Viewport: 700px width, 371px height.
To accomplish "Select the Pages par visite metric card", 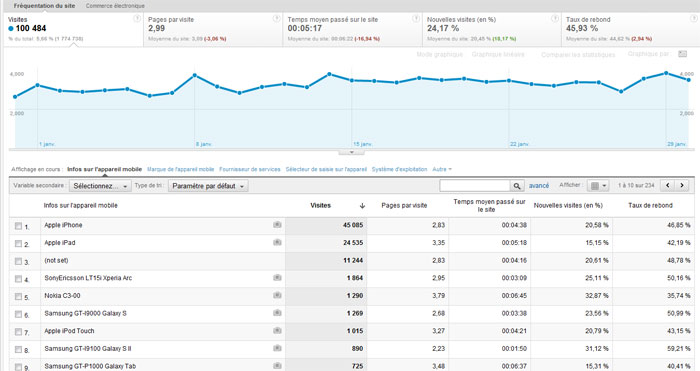I will [213, 29].
